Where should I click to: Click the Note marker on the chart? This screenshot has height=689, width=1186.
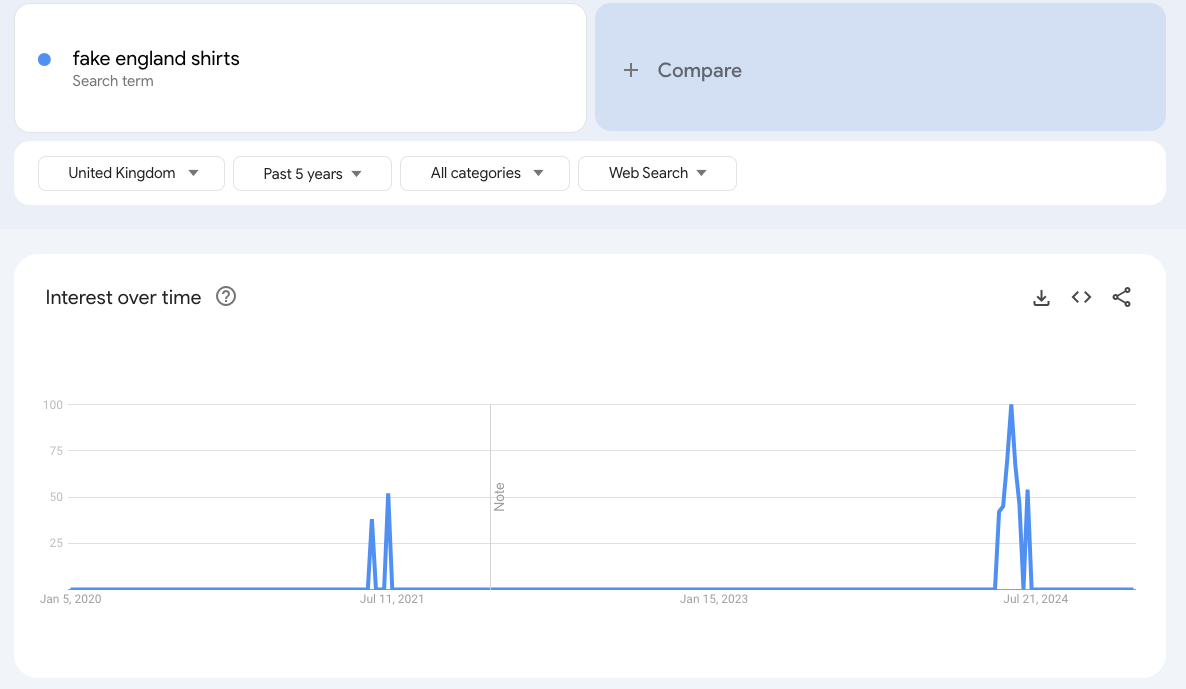click(x=499, y=497)
